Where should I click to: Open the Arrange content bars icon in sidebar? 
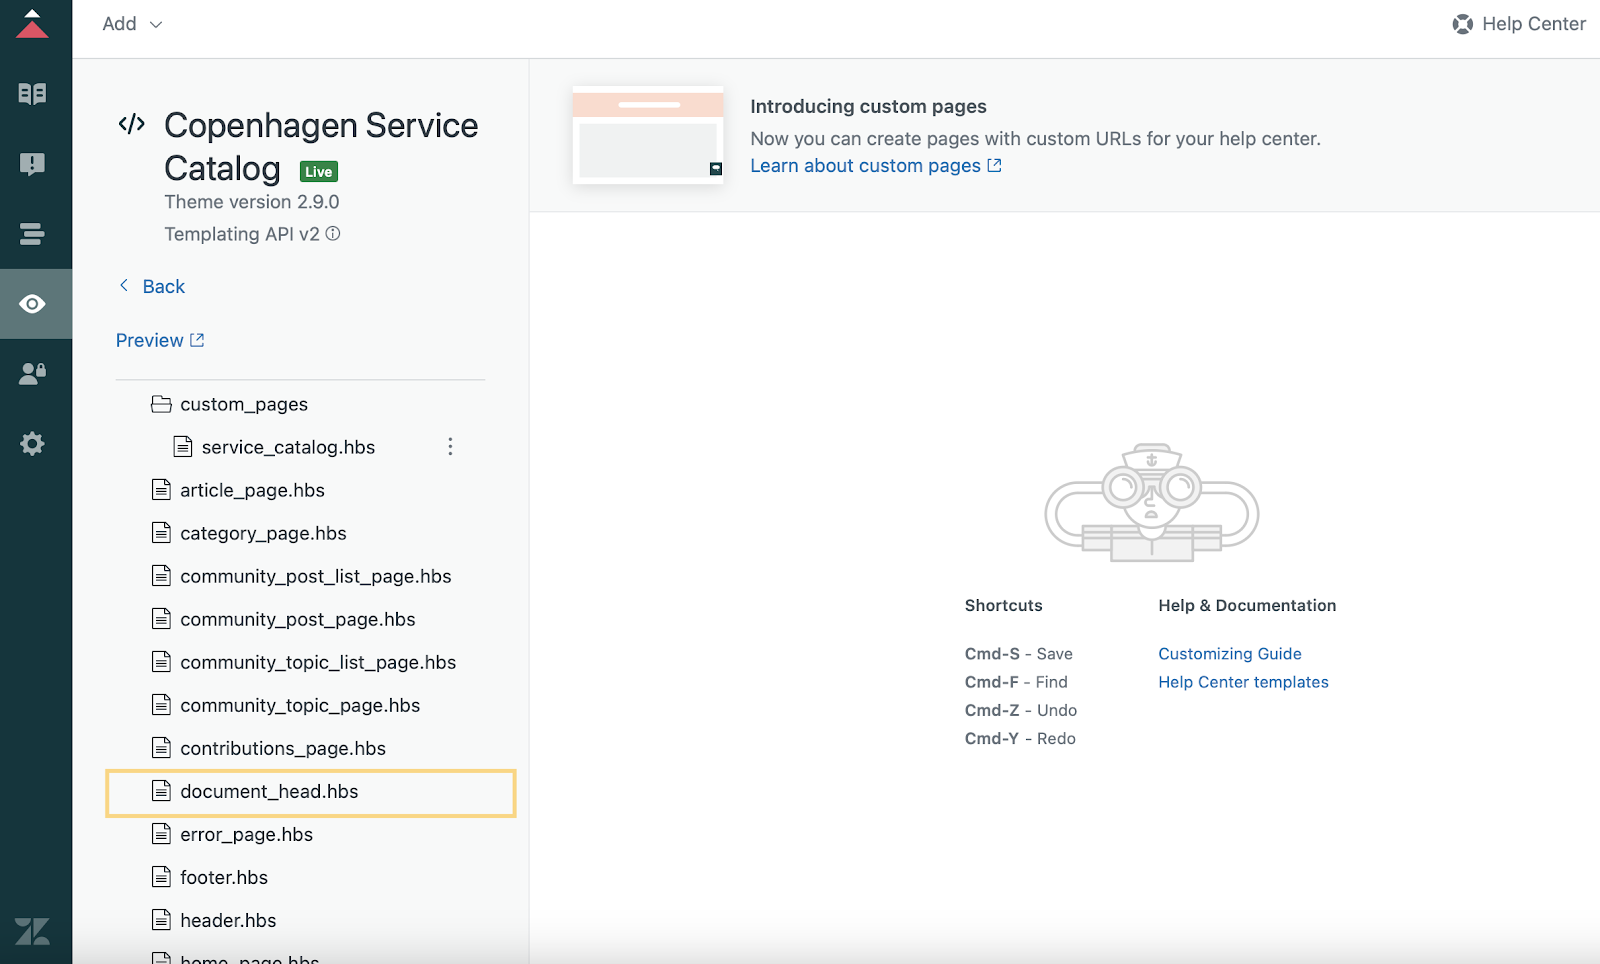32,234
